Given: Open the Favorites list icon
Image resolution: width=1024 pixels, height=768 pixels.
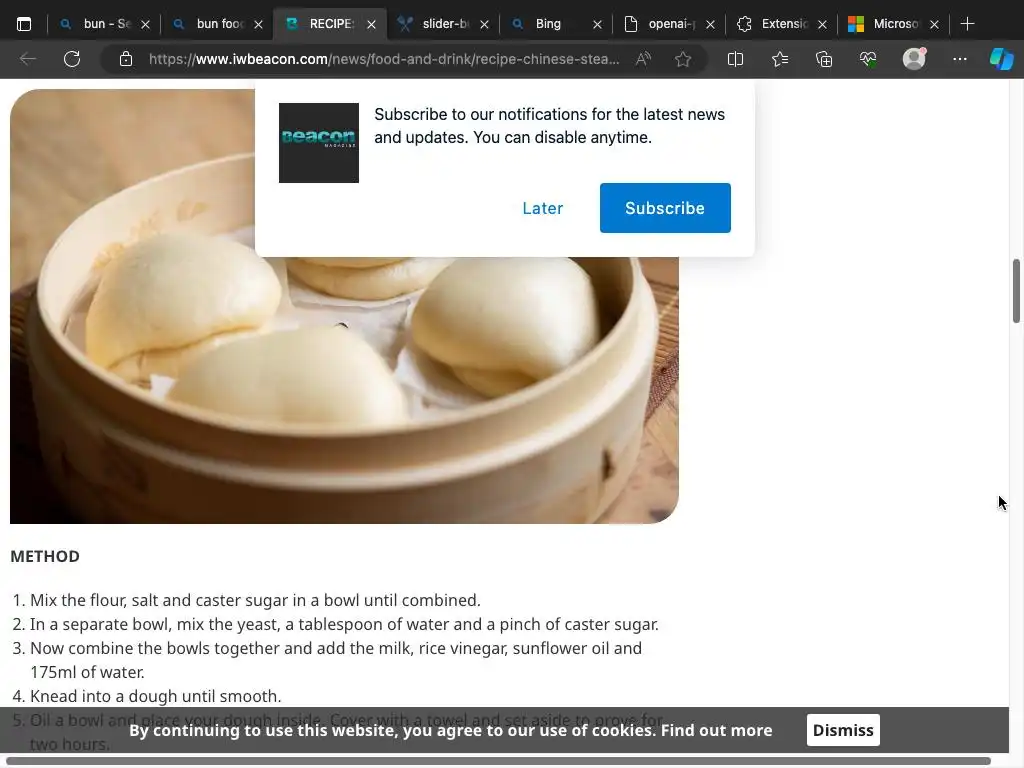Looking at the screenshot, I should (x=780, y=59).
